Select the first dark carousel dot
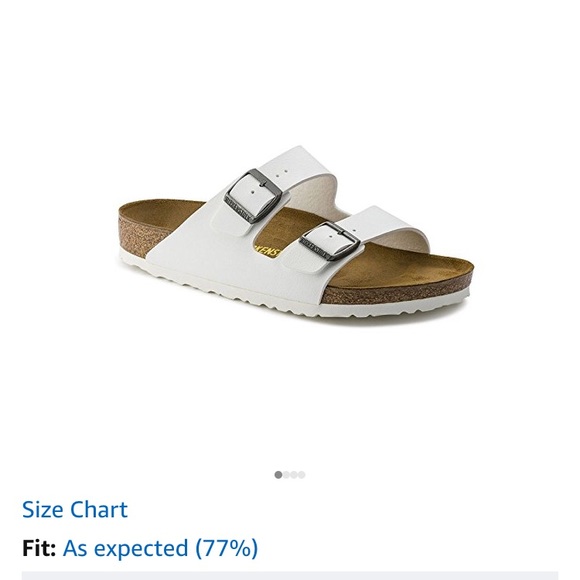 (278, 475)
